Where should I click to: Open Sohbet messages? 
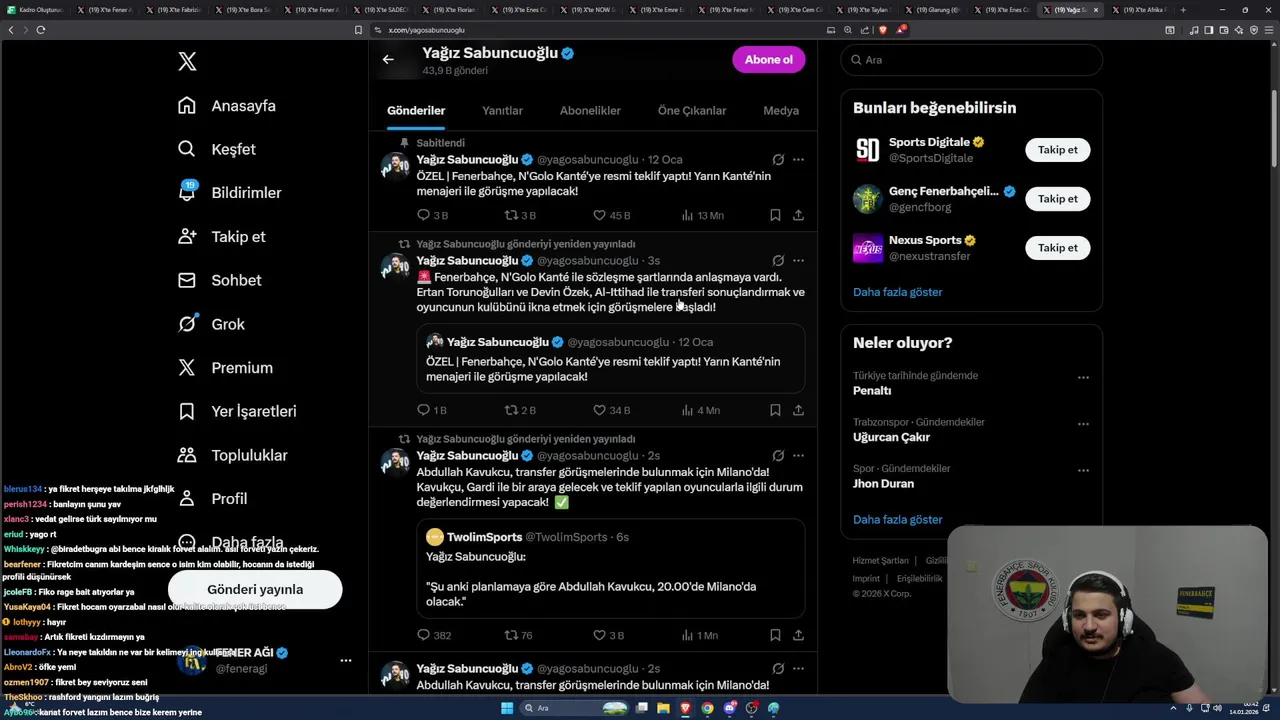coord(220,281)
